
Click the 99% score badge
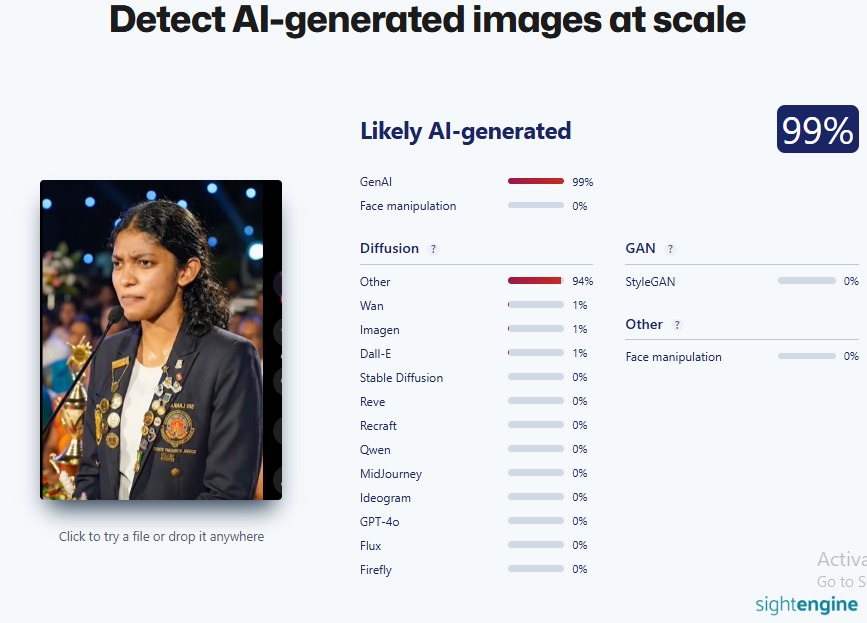[x=817, y=129]
